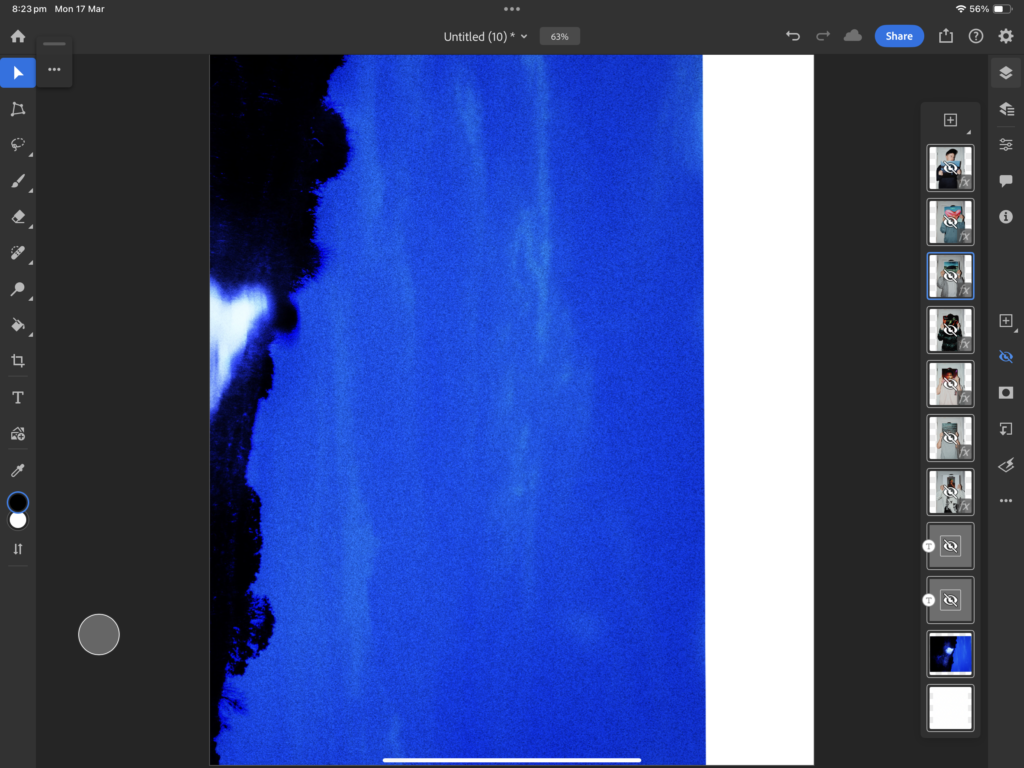
Task: Expand tool options three-dots menu
Action: (x=54, y=70)
